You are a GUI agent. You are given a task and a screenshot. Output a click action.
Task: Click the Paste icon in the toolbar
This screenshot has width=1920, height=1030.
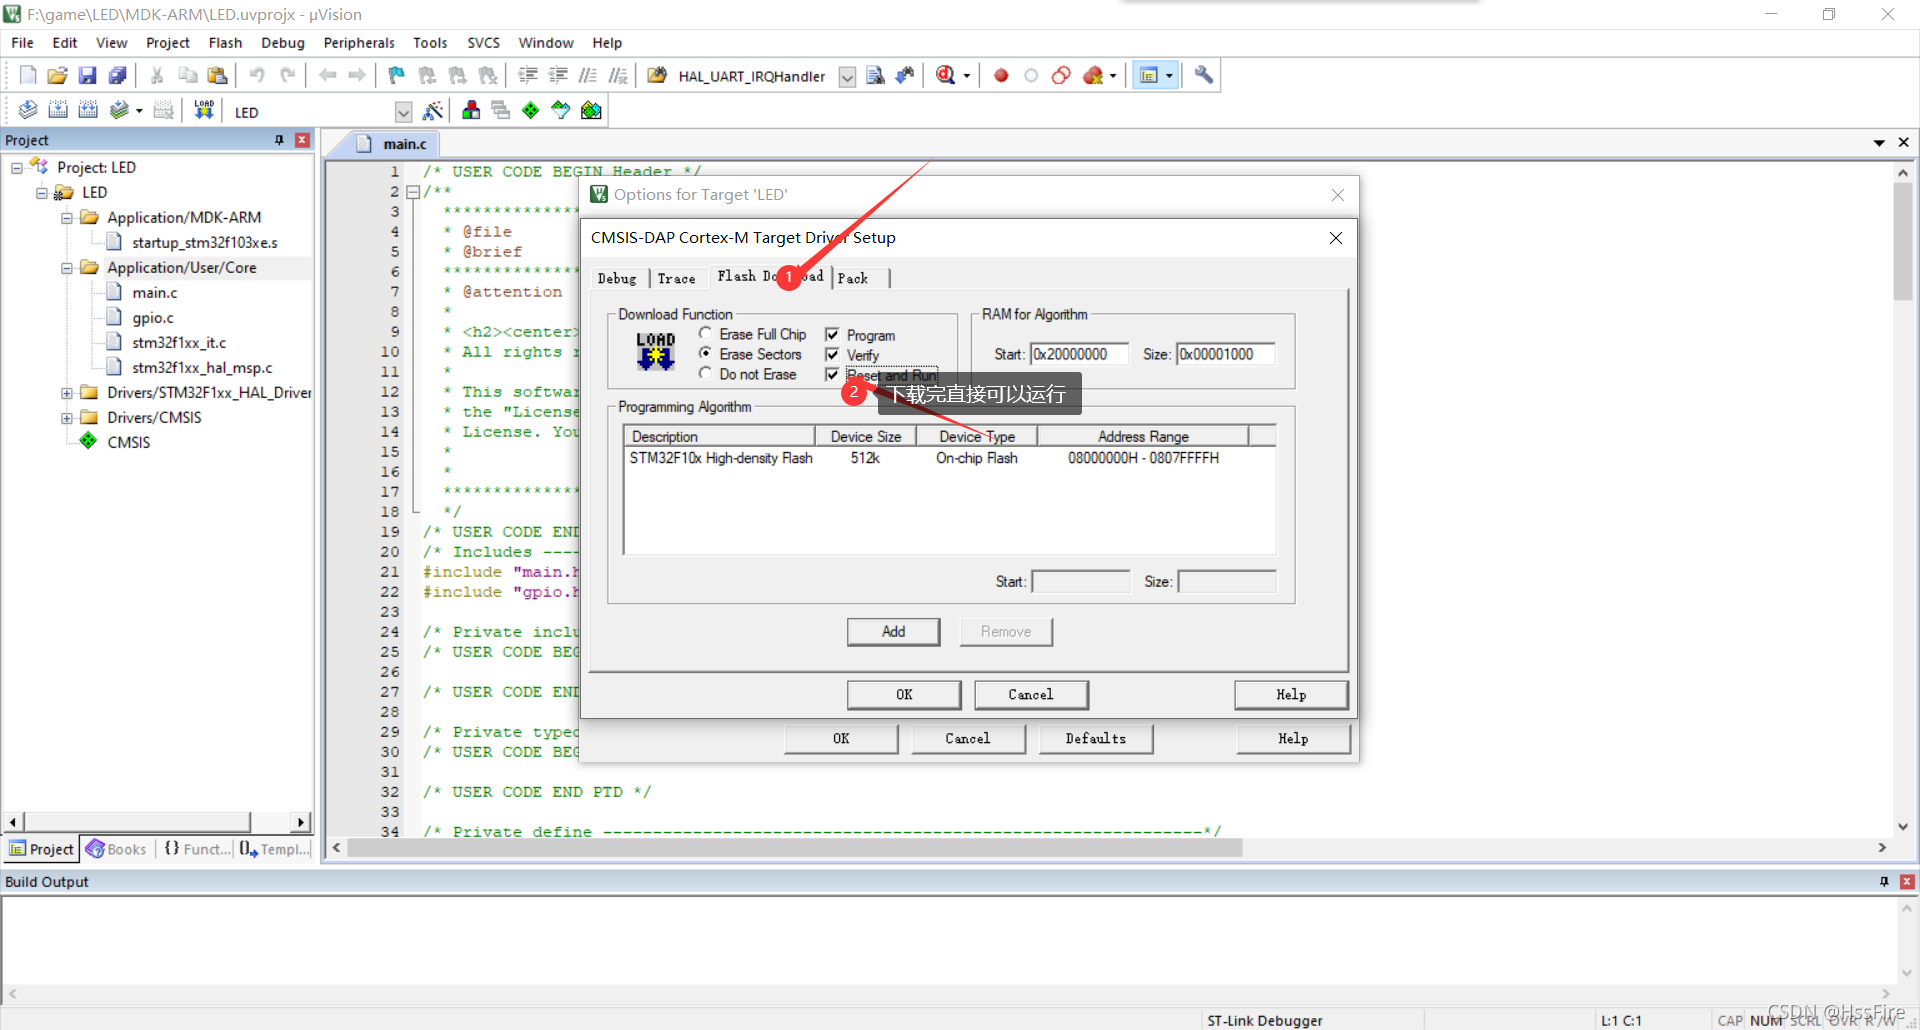pyautogui.click(x=217, y=75)
